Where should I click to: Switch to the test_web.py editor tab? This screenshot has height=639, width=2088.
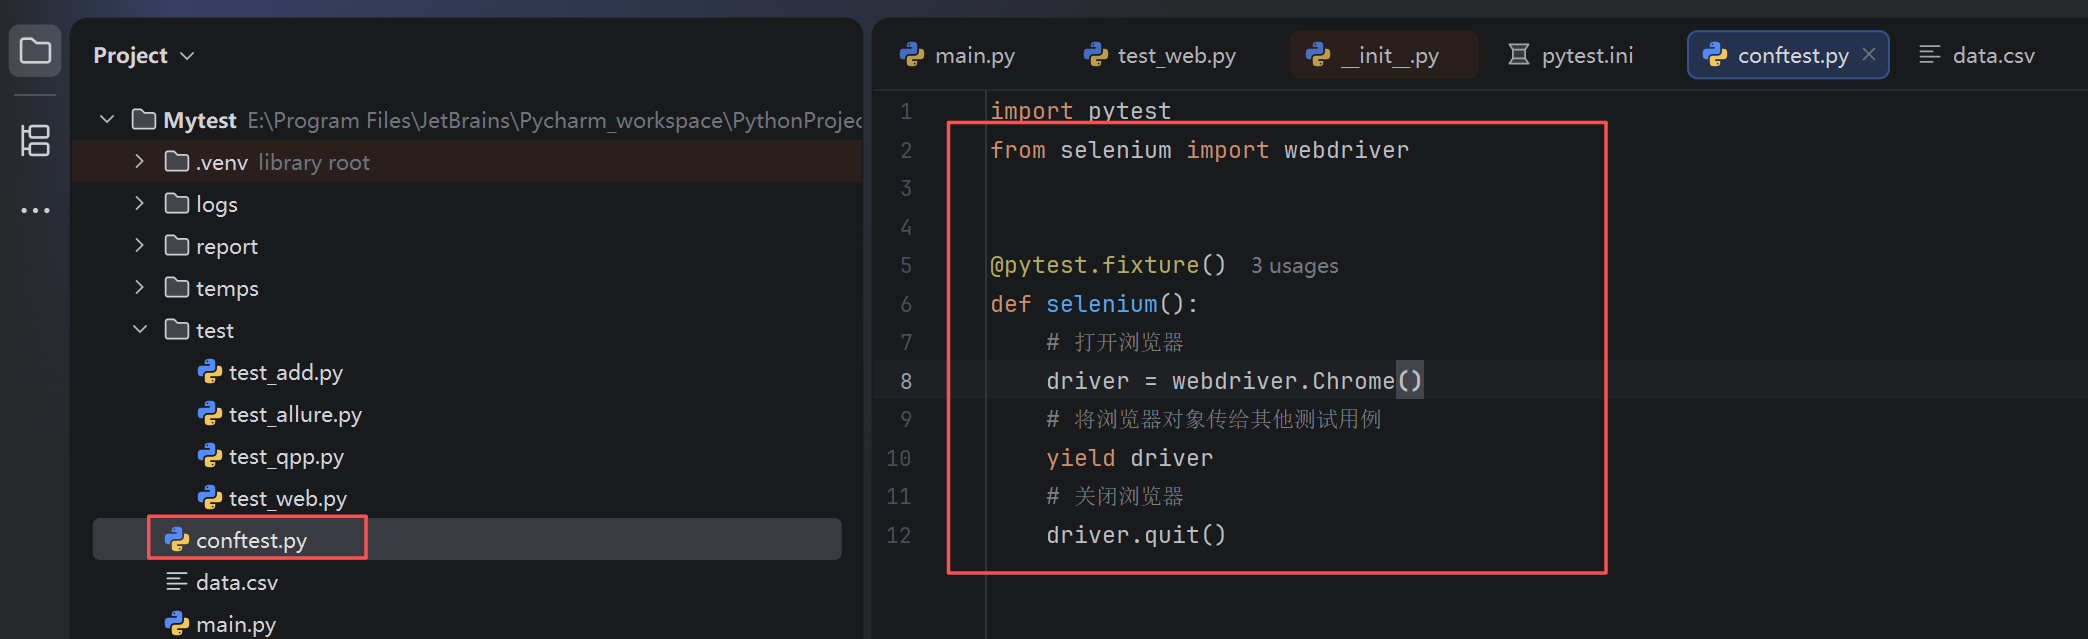click(1160, 55)
